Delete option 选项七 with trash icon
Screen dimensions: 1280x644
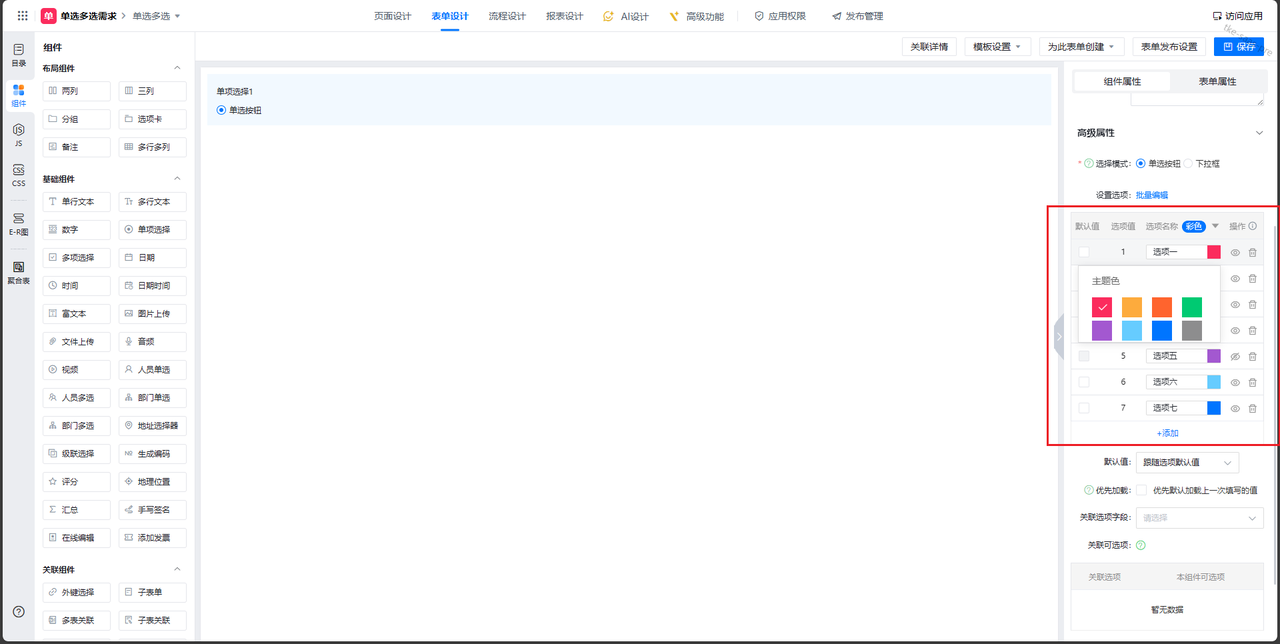click(x=1252, y=408)
